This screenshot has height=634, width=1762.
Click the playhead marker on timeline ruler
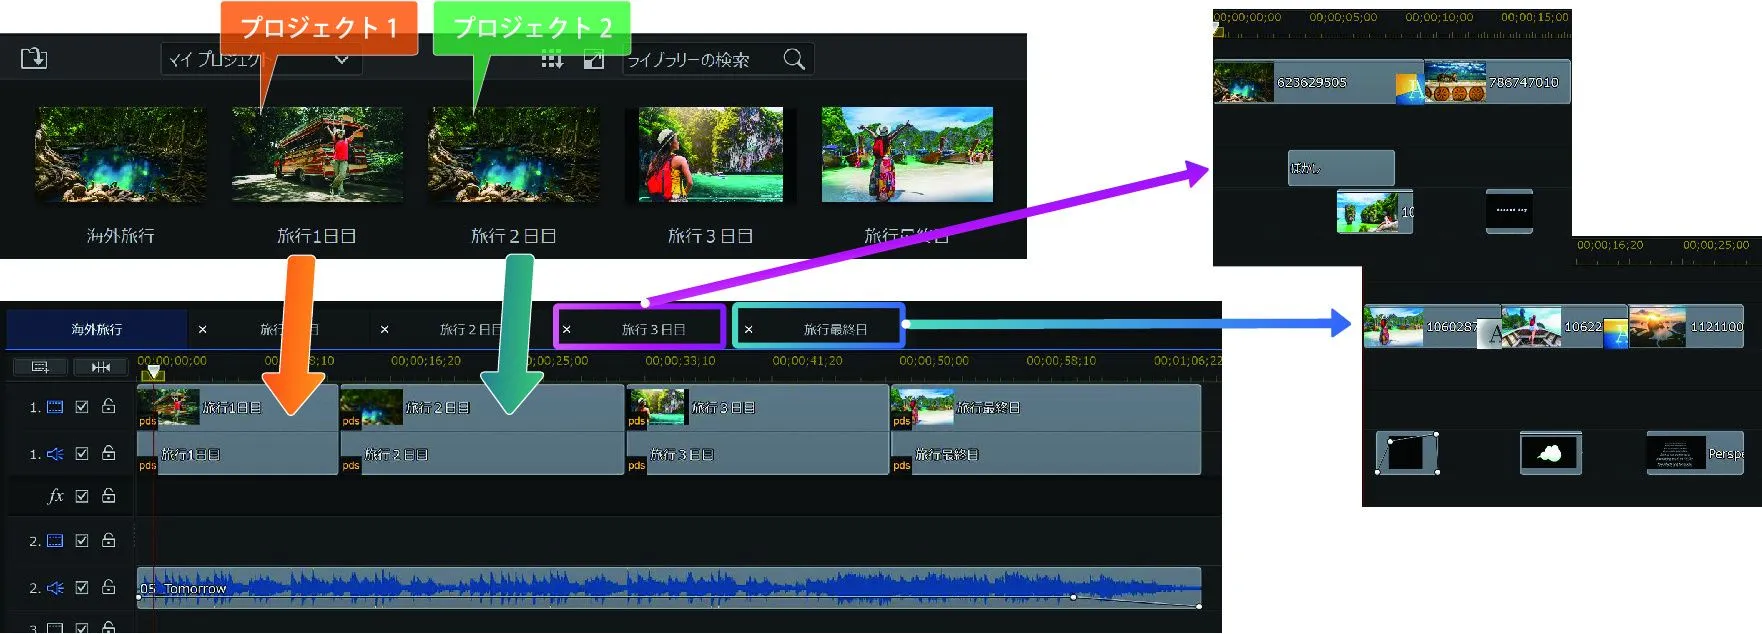[153, 373]
